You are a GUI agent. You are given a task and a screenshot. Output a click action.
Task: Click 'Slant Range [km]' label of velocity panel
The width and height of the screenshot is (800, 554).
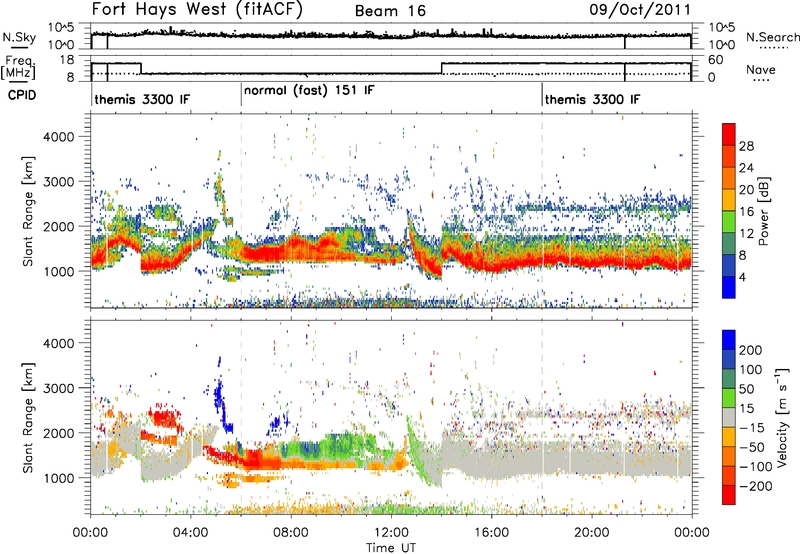click(28, 417)
